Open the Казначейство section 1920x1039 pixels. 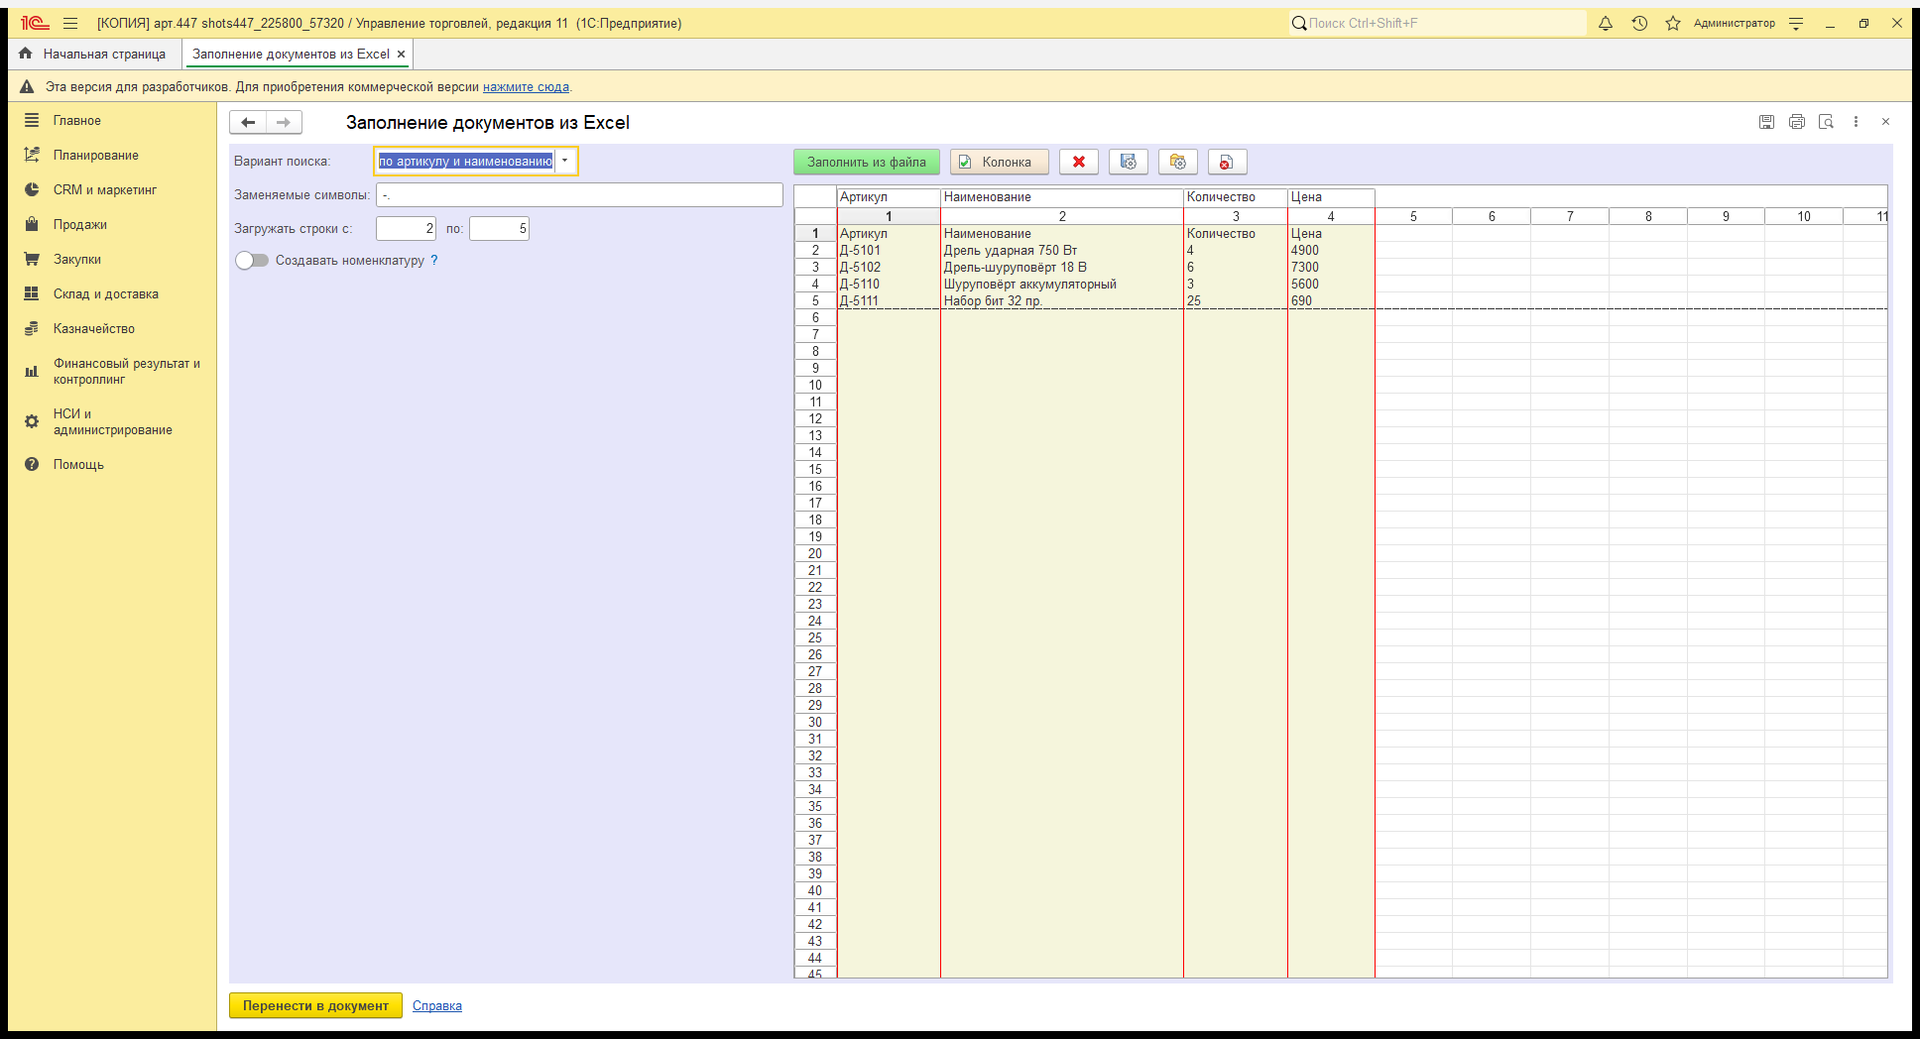pos(94,328)
